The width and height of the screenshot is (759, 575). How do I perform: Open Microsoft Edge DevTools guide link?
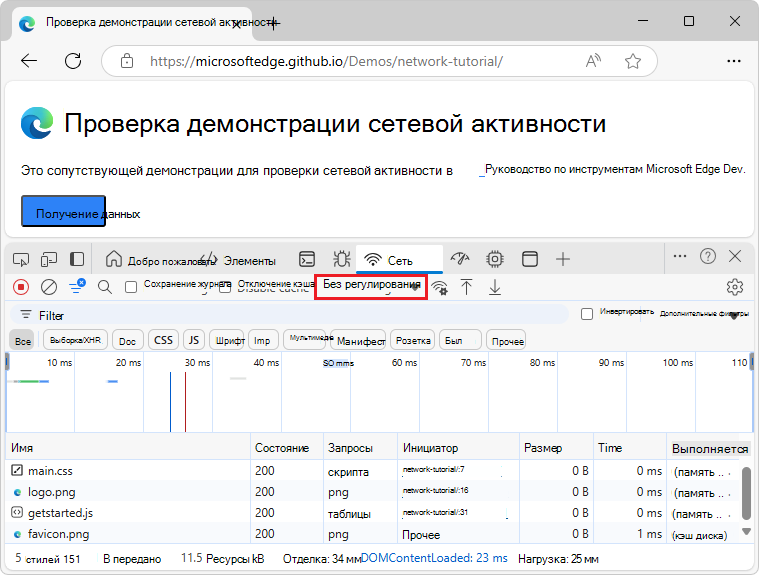[x=612, y=169]
